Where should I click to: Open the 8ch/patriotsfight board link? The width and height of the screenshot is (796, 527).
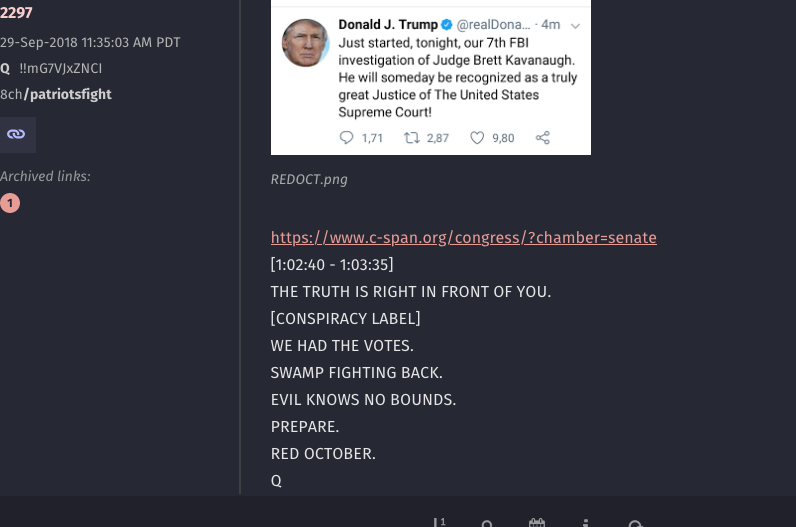[x=56, y=94]
